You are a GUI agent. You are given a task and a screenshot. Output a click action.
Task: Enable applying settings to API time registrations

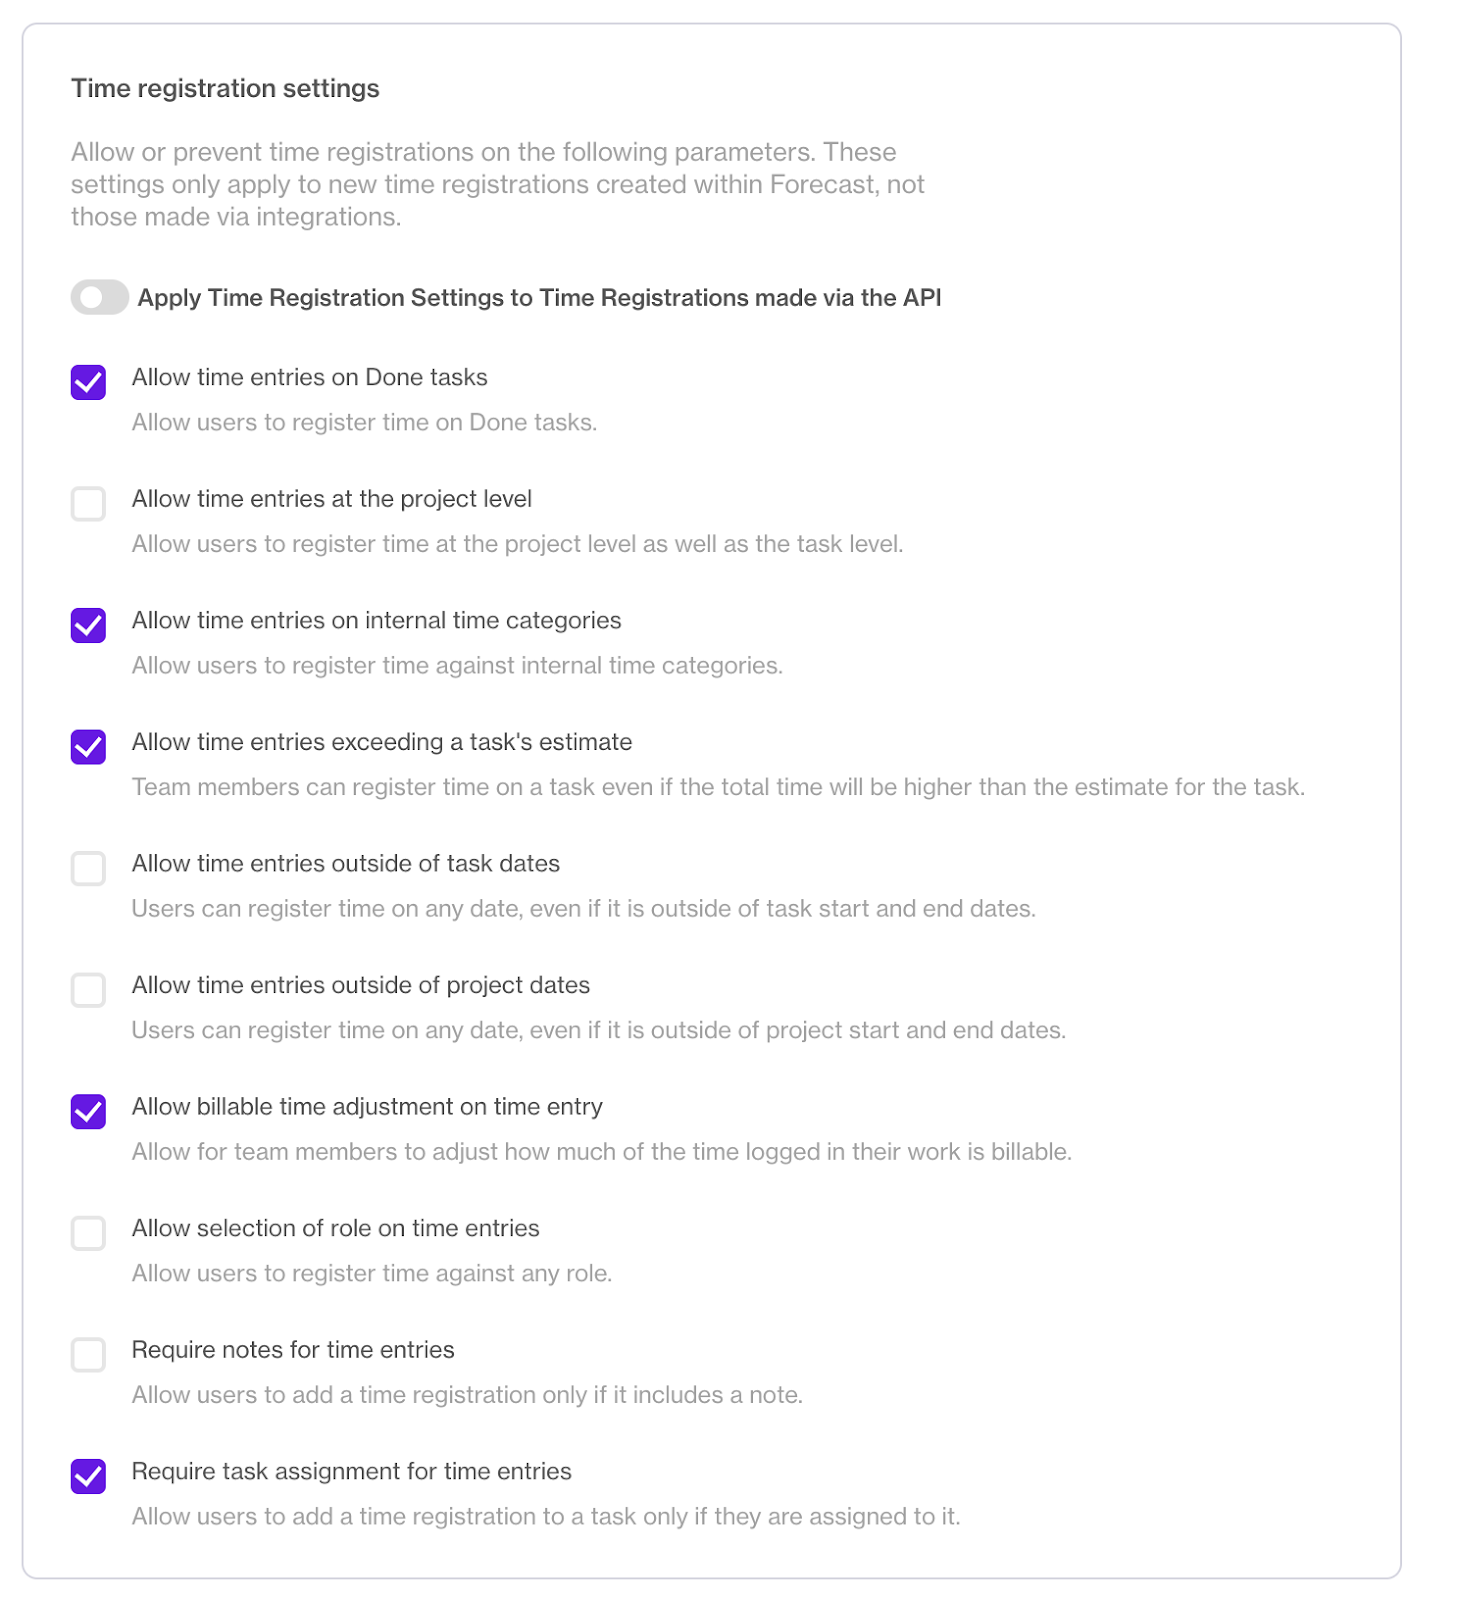click(97, 297)
